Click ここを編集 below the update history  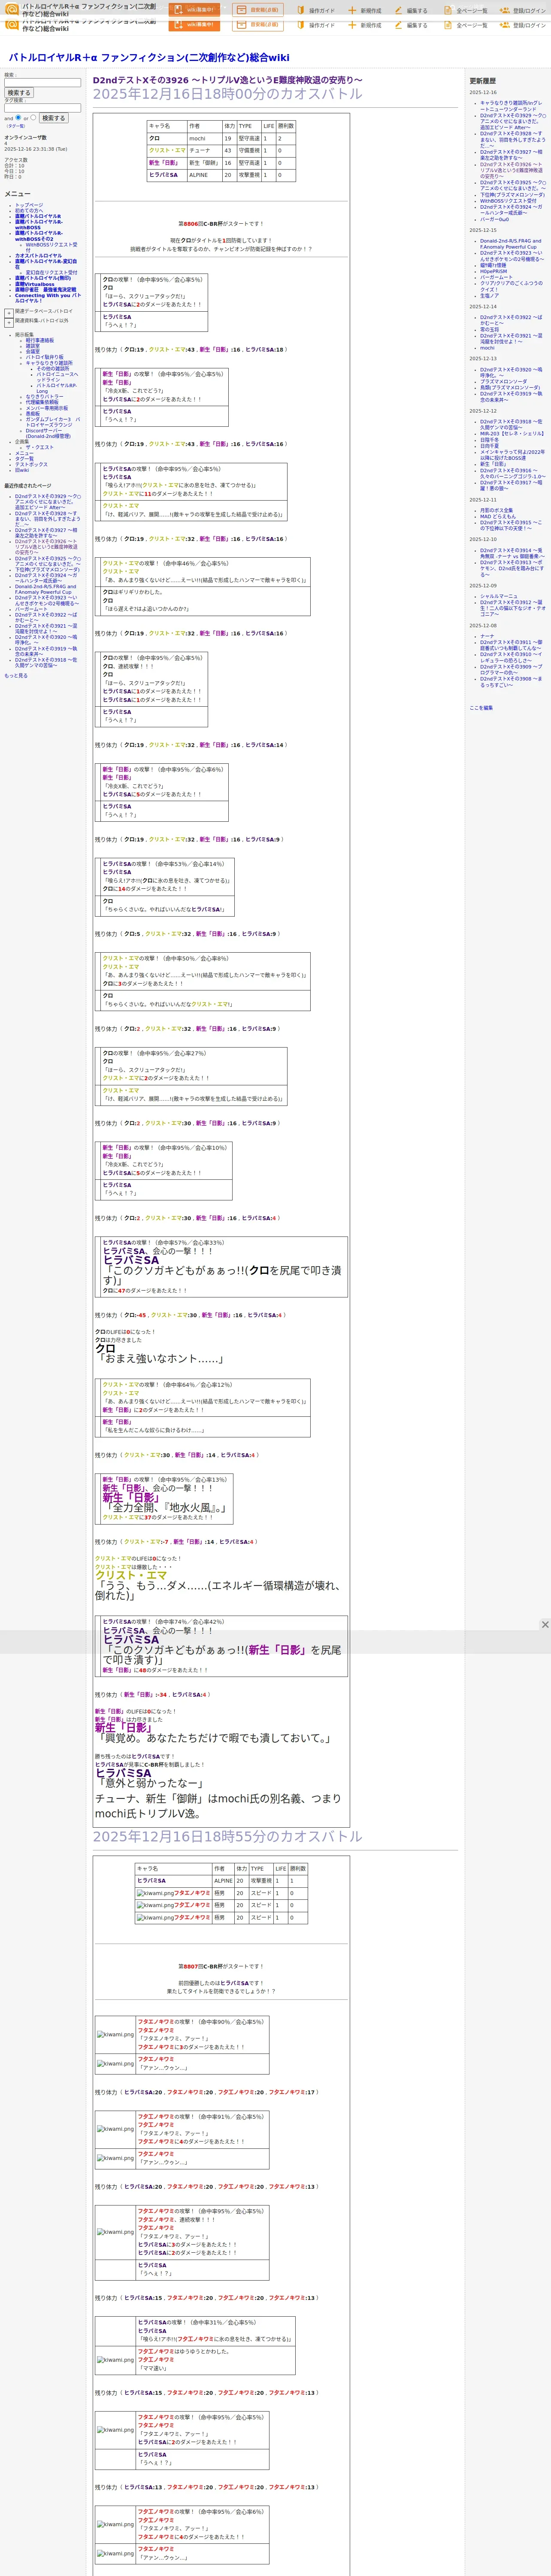point(481,708)
